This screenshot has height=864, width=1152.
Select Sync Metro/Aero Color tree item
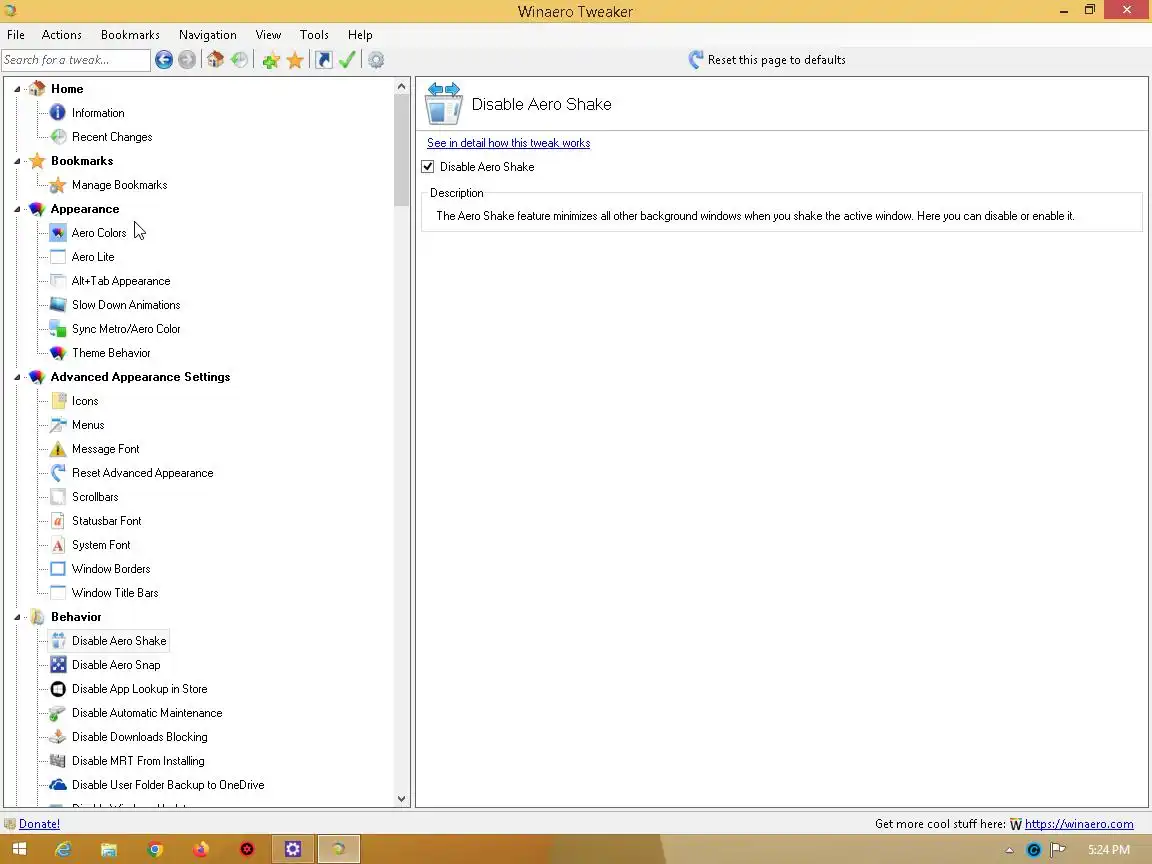click(x=126, y=329)
